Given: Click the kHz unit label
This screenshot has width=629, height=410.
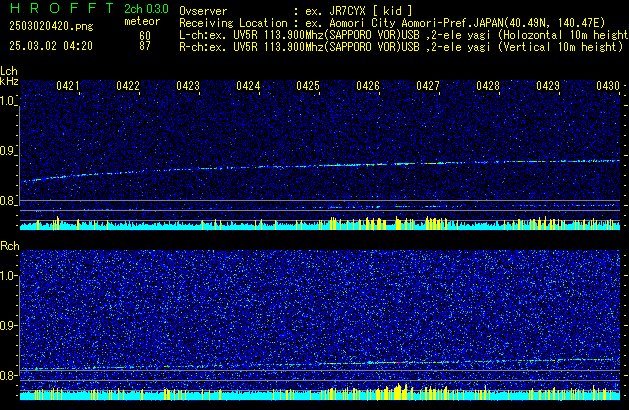Looking at the screenshot, I should pos(9,81).
